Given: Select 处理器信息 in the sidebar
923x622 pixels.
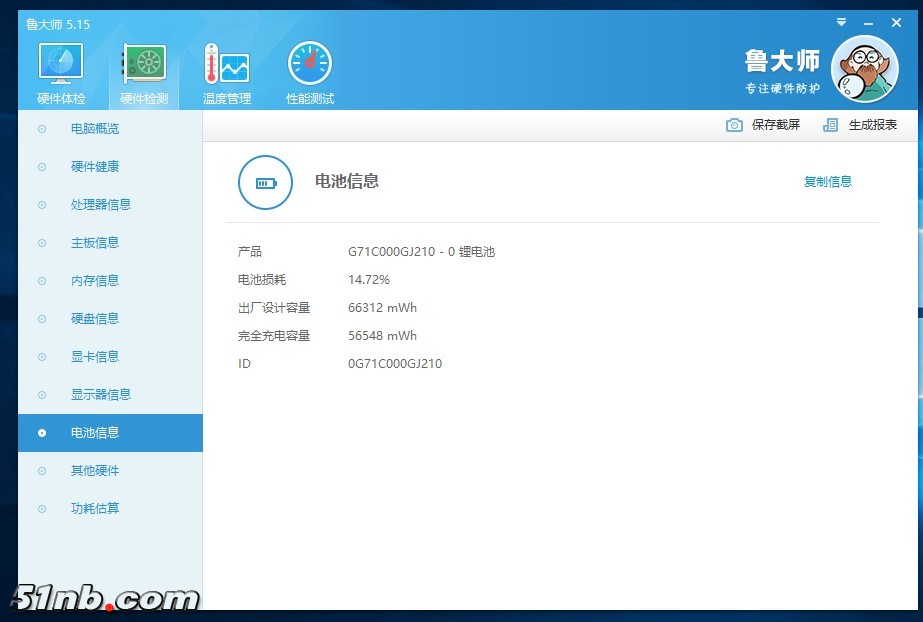Looking at the screenshot, I should click(x=101, y=205).
